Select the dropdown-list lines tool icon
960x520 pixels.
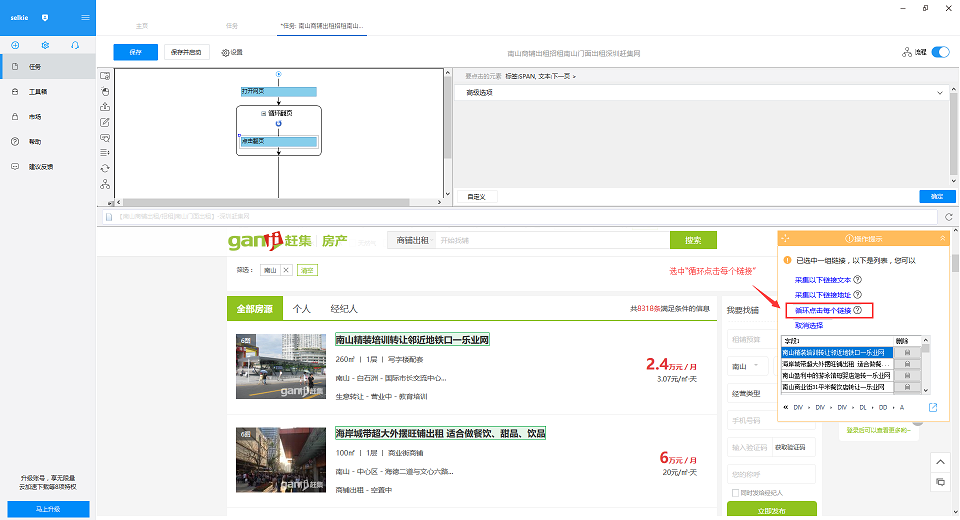(x=105, y=153)
